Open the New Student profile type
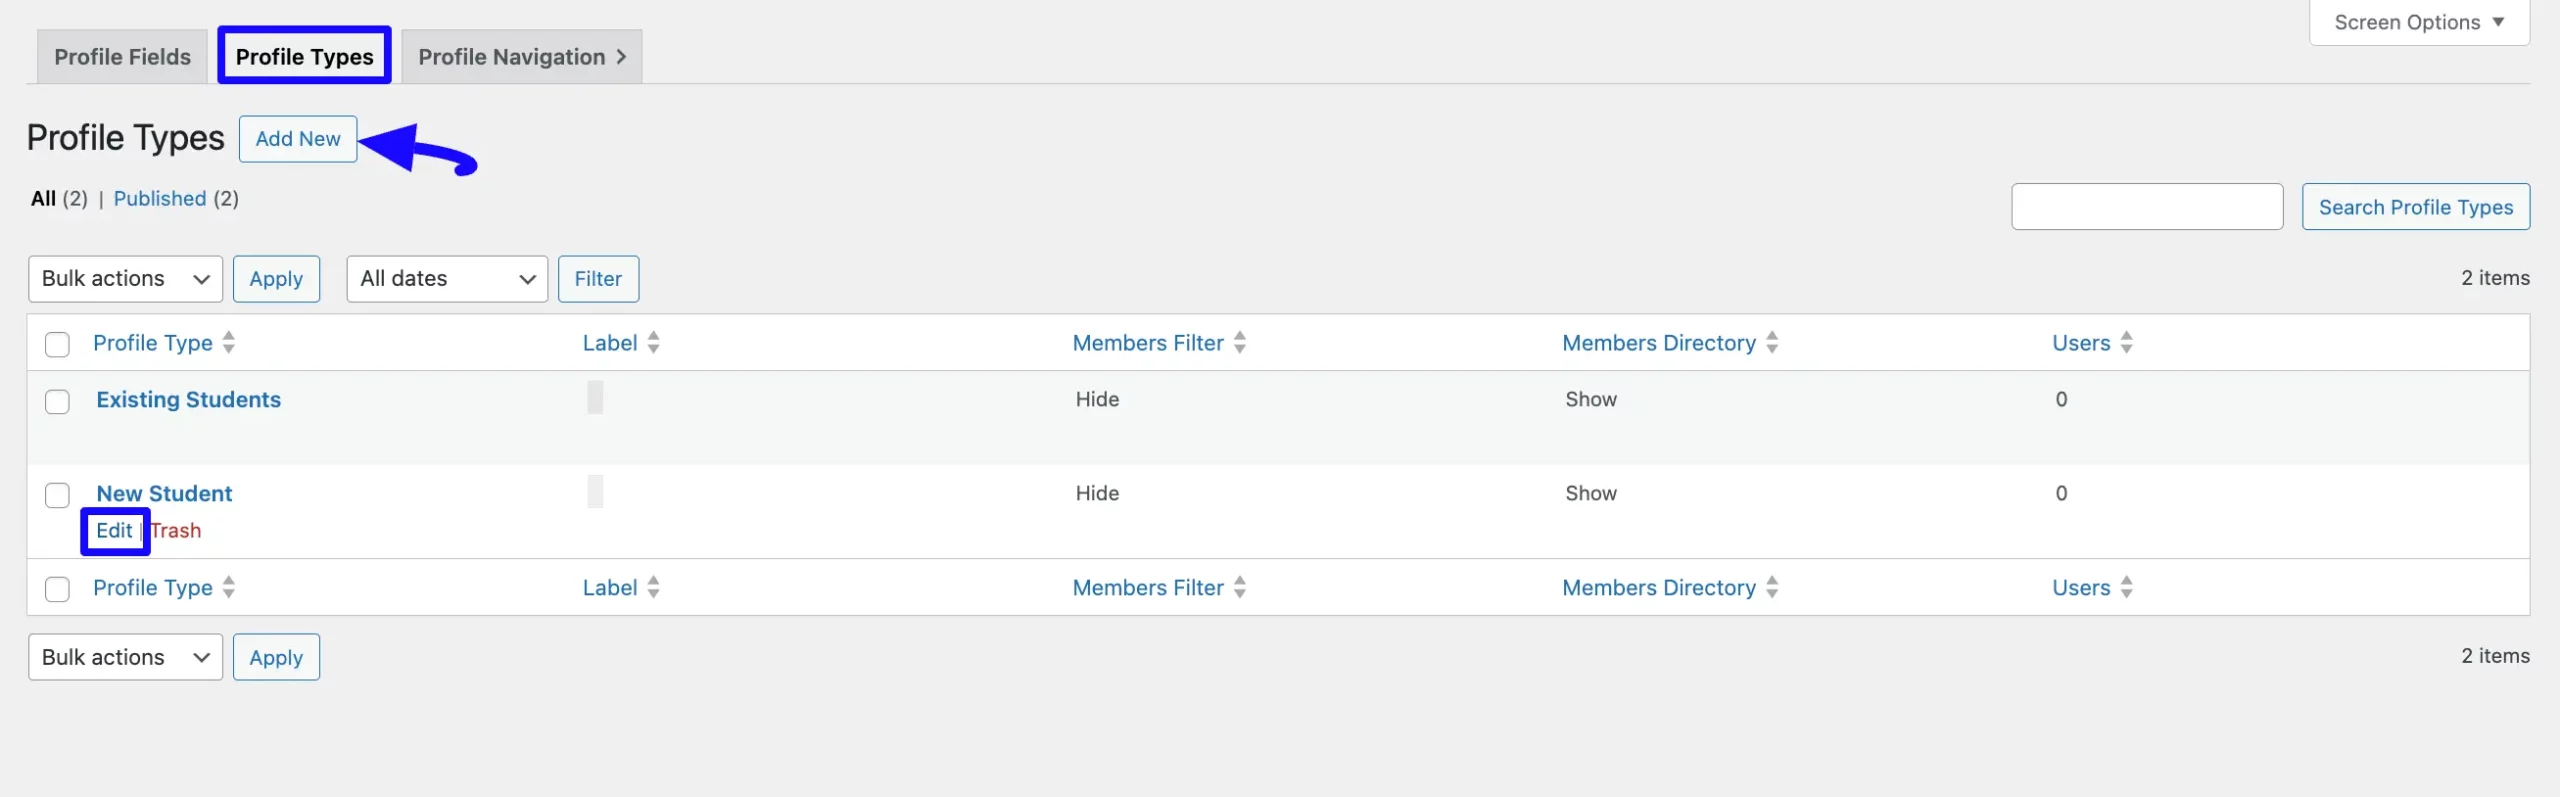Screen dimensions: 2560x797 coord(164,494)
